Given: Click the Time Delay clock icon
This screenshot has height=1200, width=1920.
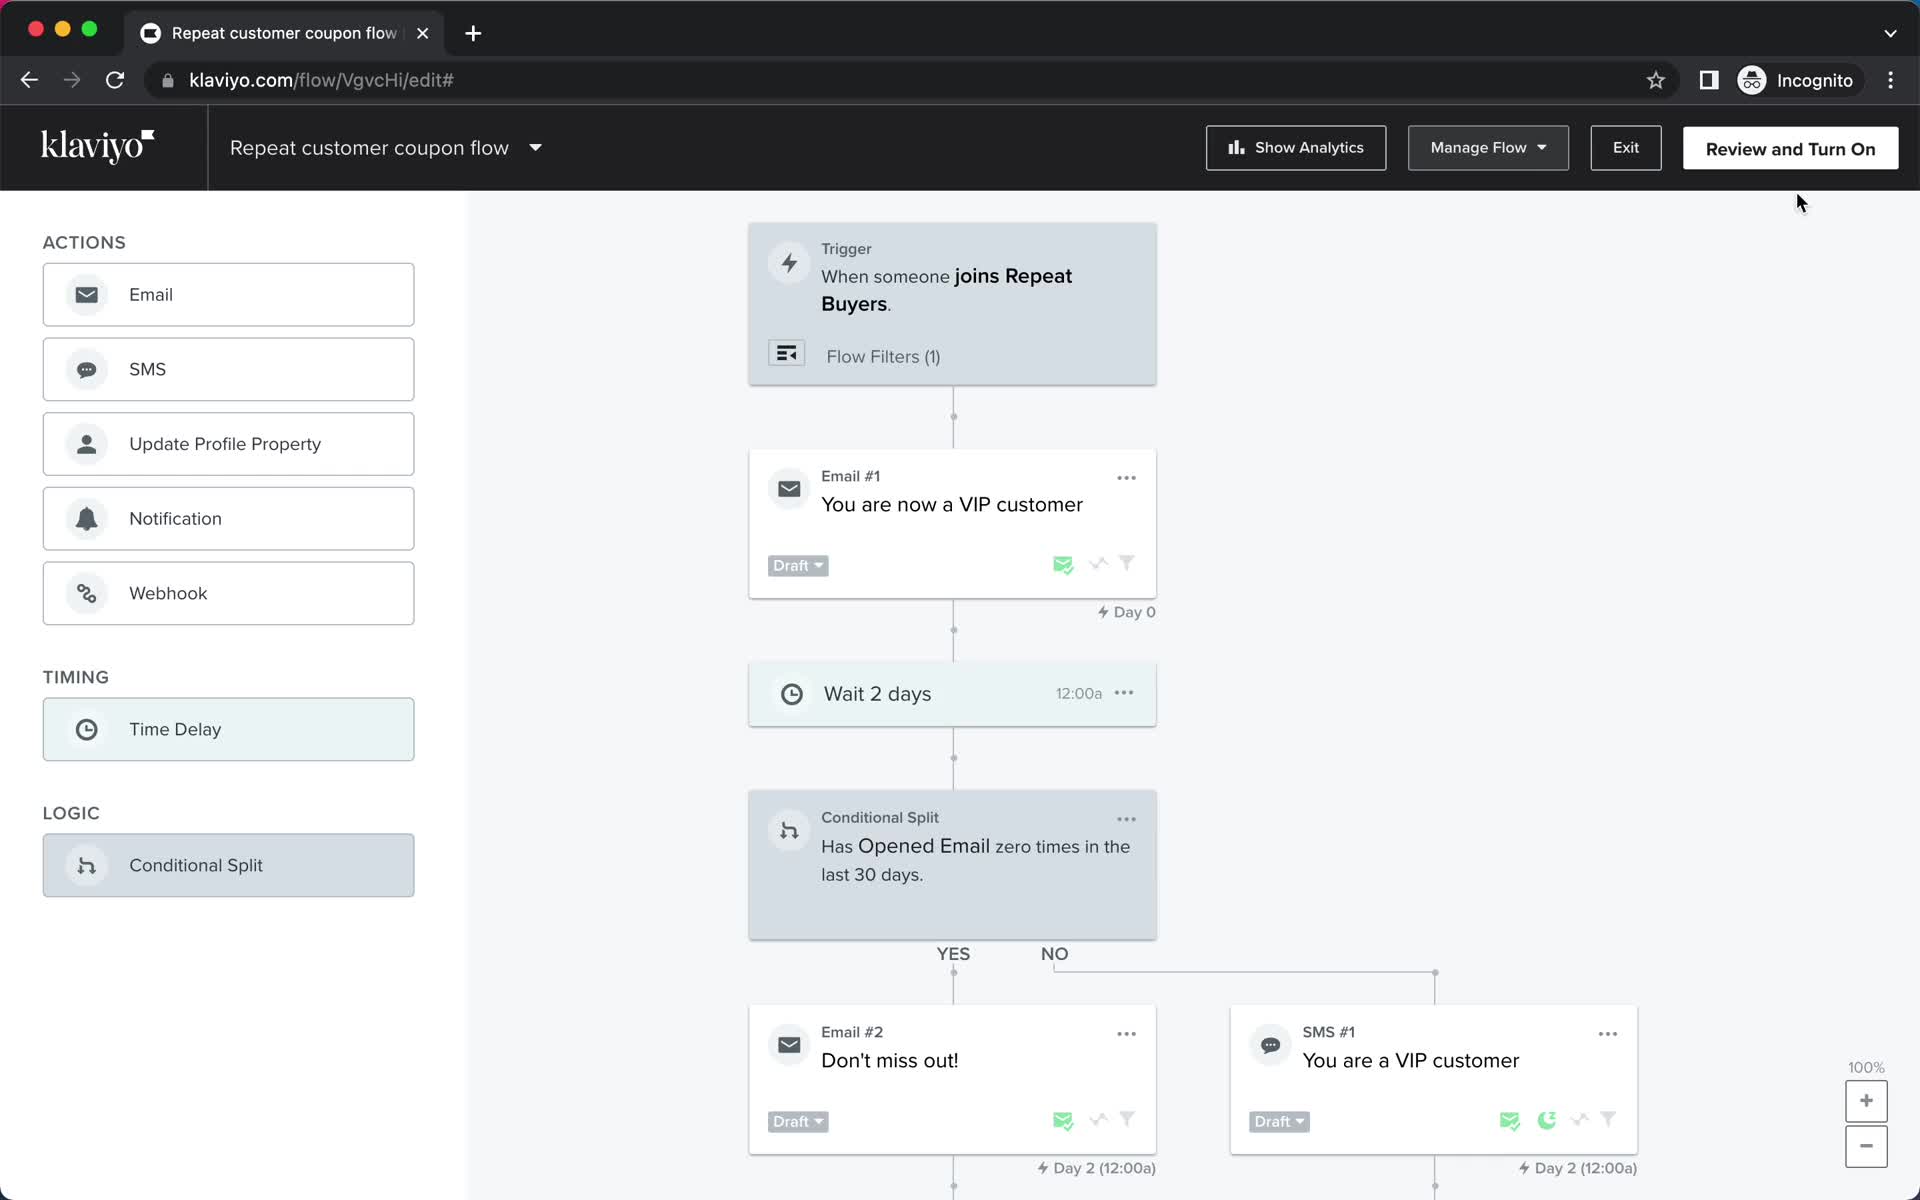Looking at the screenshot, I should coord(87,730).
